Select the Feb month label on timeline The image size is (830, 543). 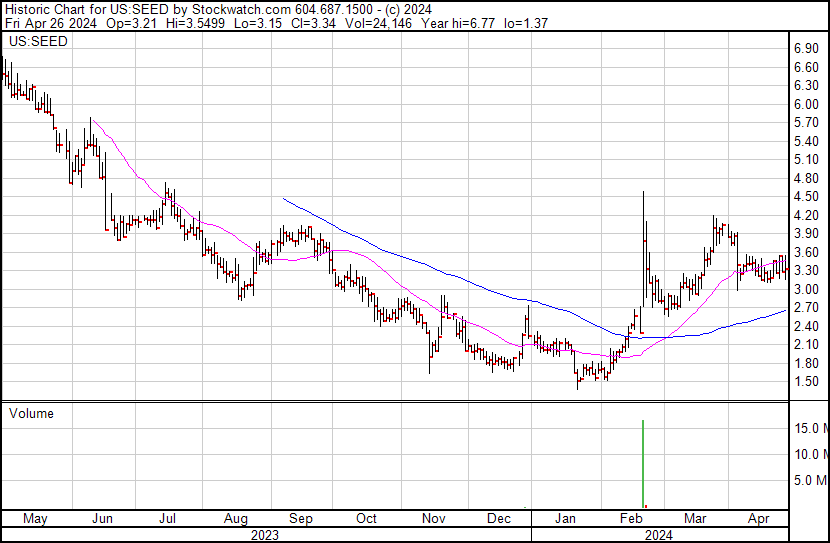[631, 519]
